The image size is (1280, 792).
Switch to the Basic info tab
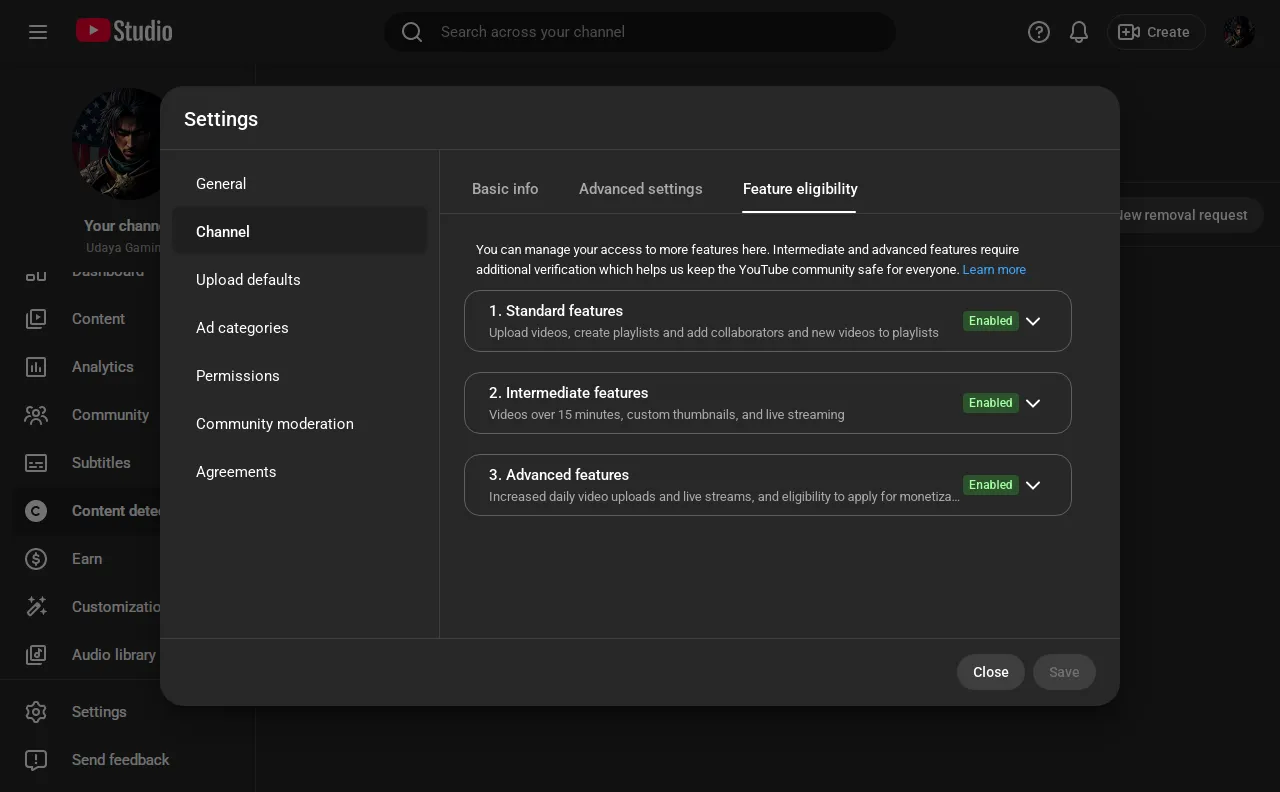pyautogui.click(x=505, y=189)
